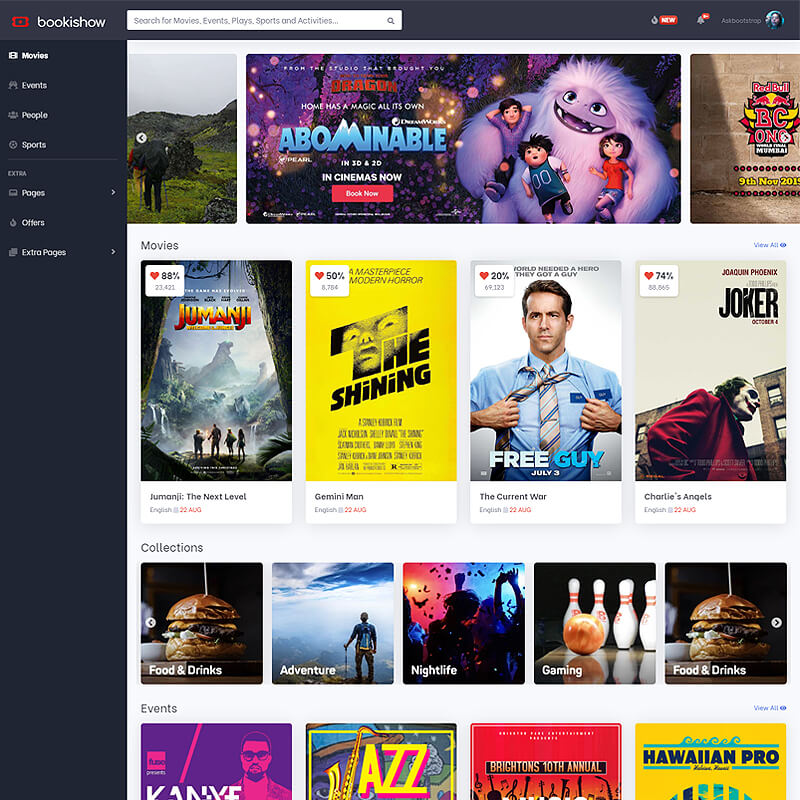Click the heart icon on Joker poster
Viewport: 800px width, 800px height.
(649, 276)
